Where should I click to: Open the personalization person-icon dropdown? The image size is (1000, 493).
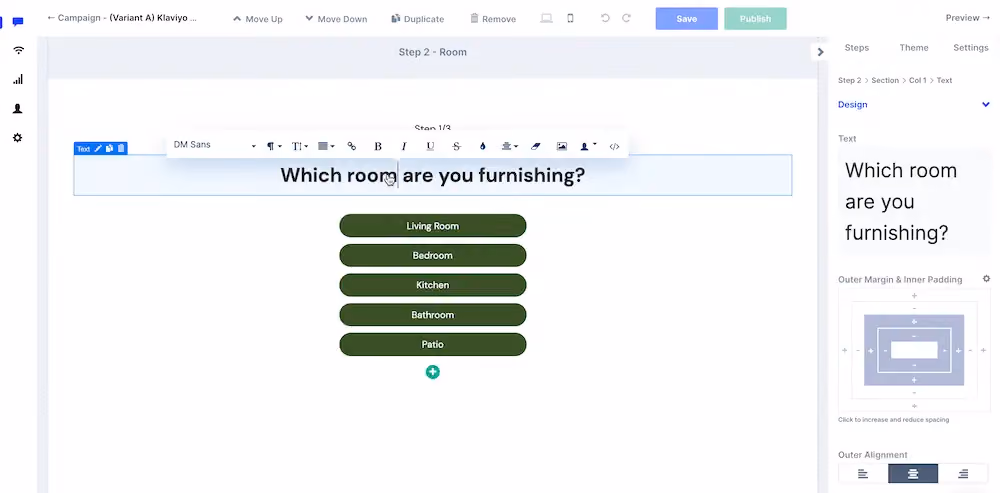(x=588, y=146)
